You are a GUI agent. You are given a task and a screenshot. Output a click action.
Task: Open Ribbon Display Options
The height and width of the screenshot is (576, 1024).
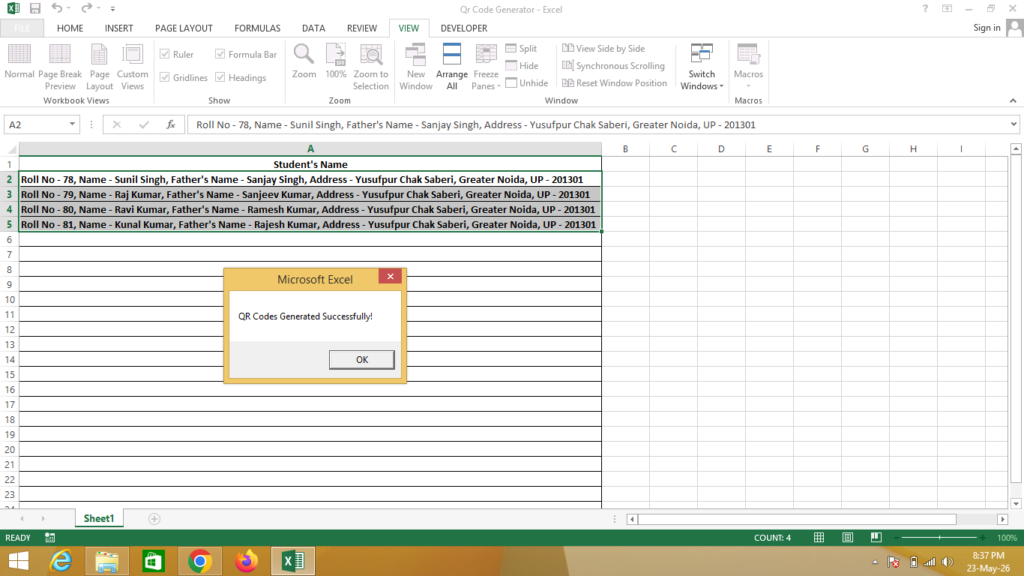coord(947,8)
